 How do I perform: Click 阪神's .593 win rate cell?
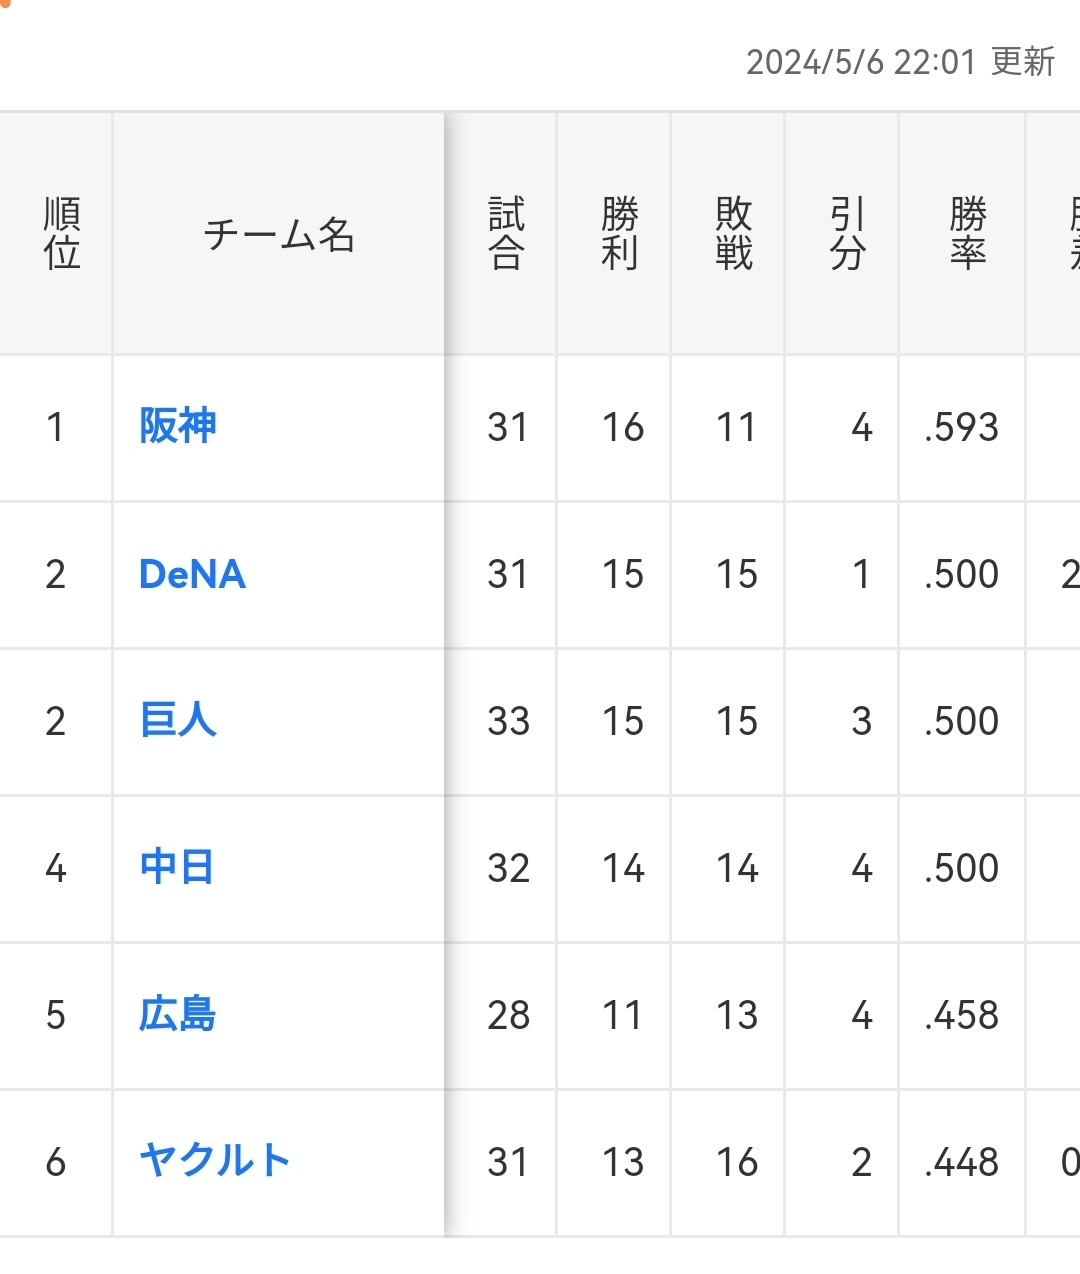(962, 428)
